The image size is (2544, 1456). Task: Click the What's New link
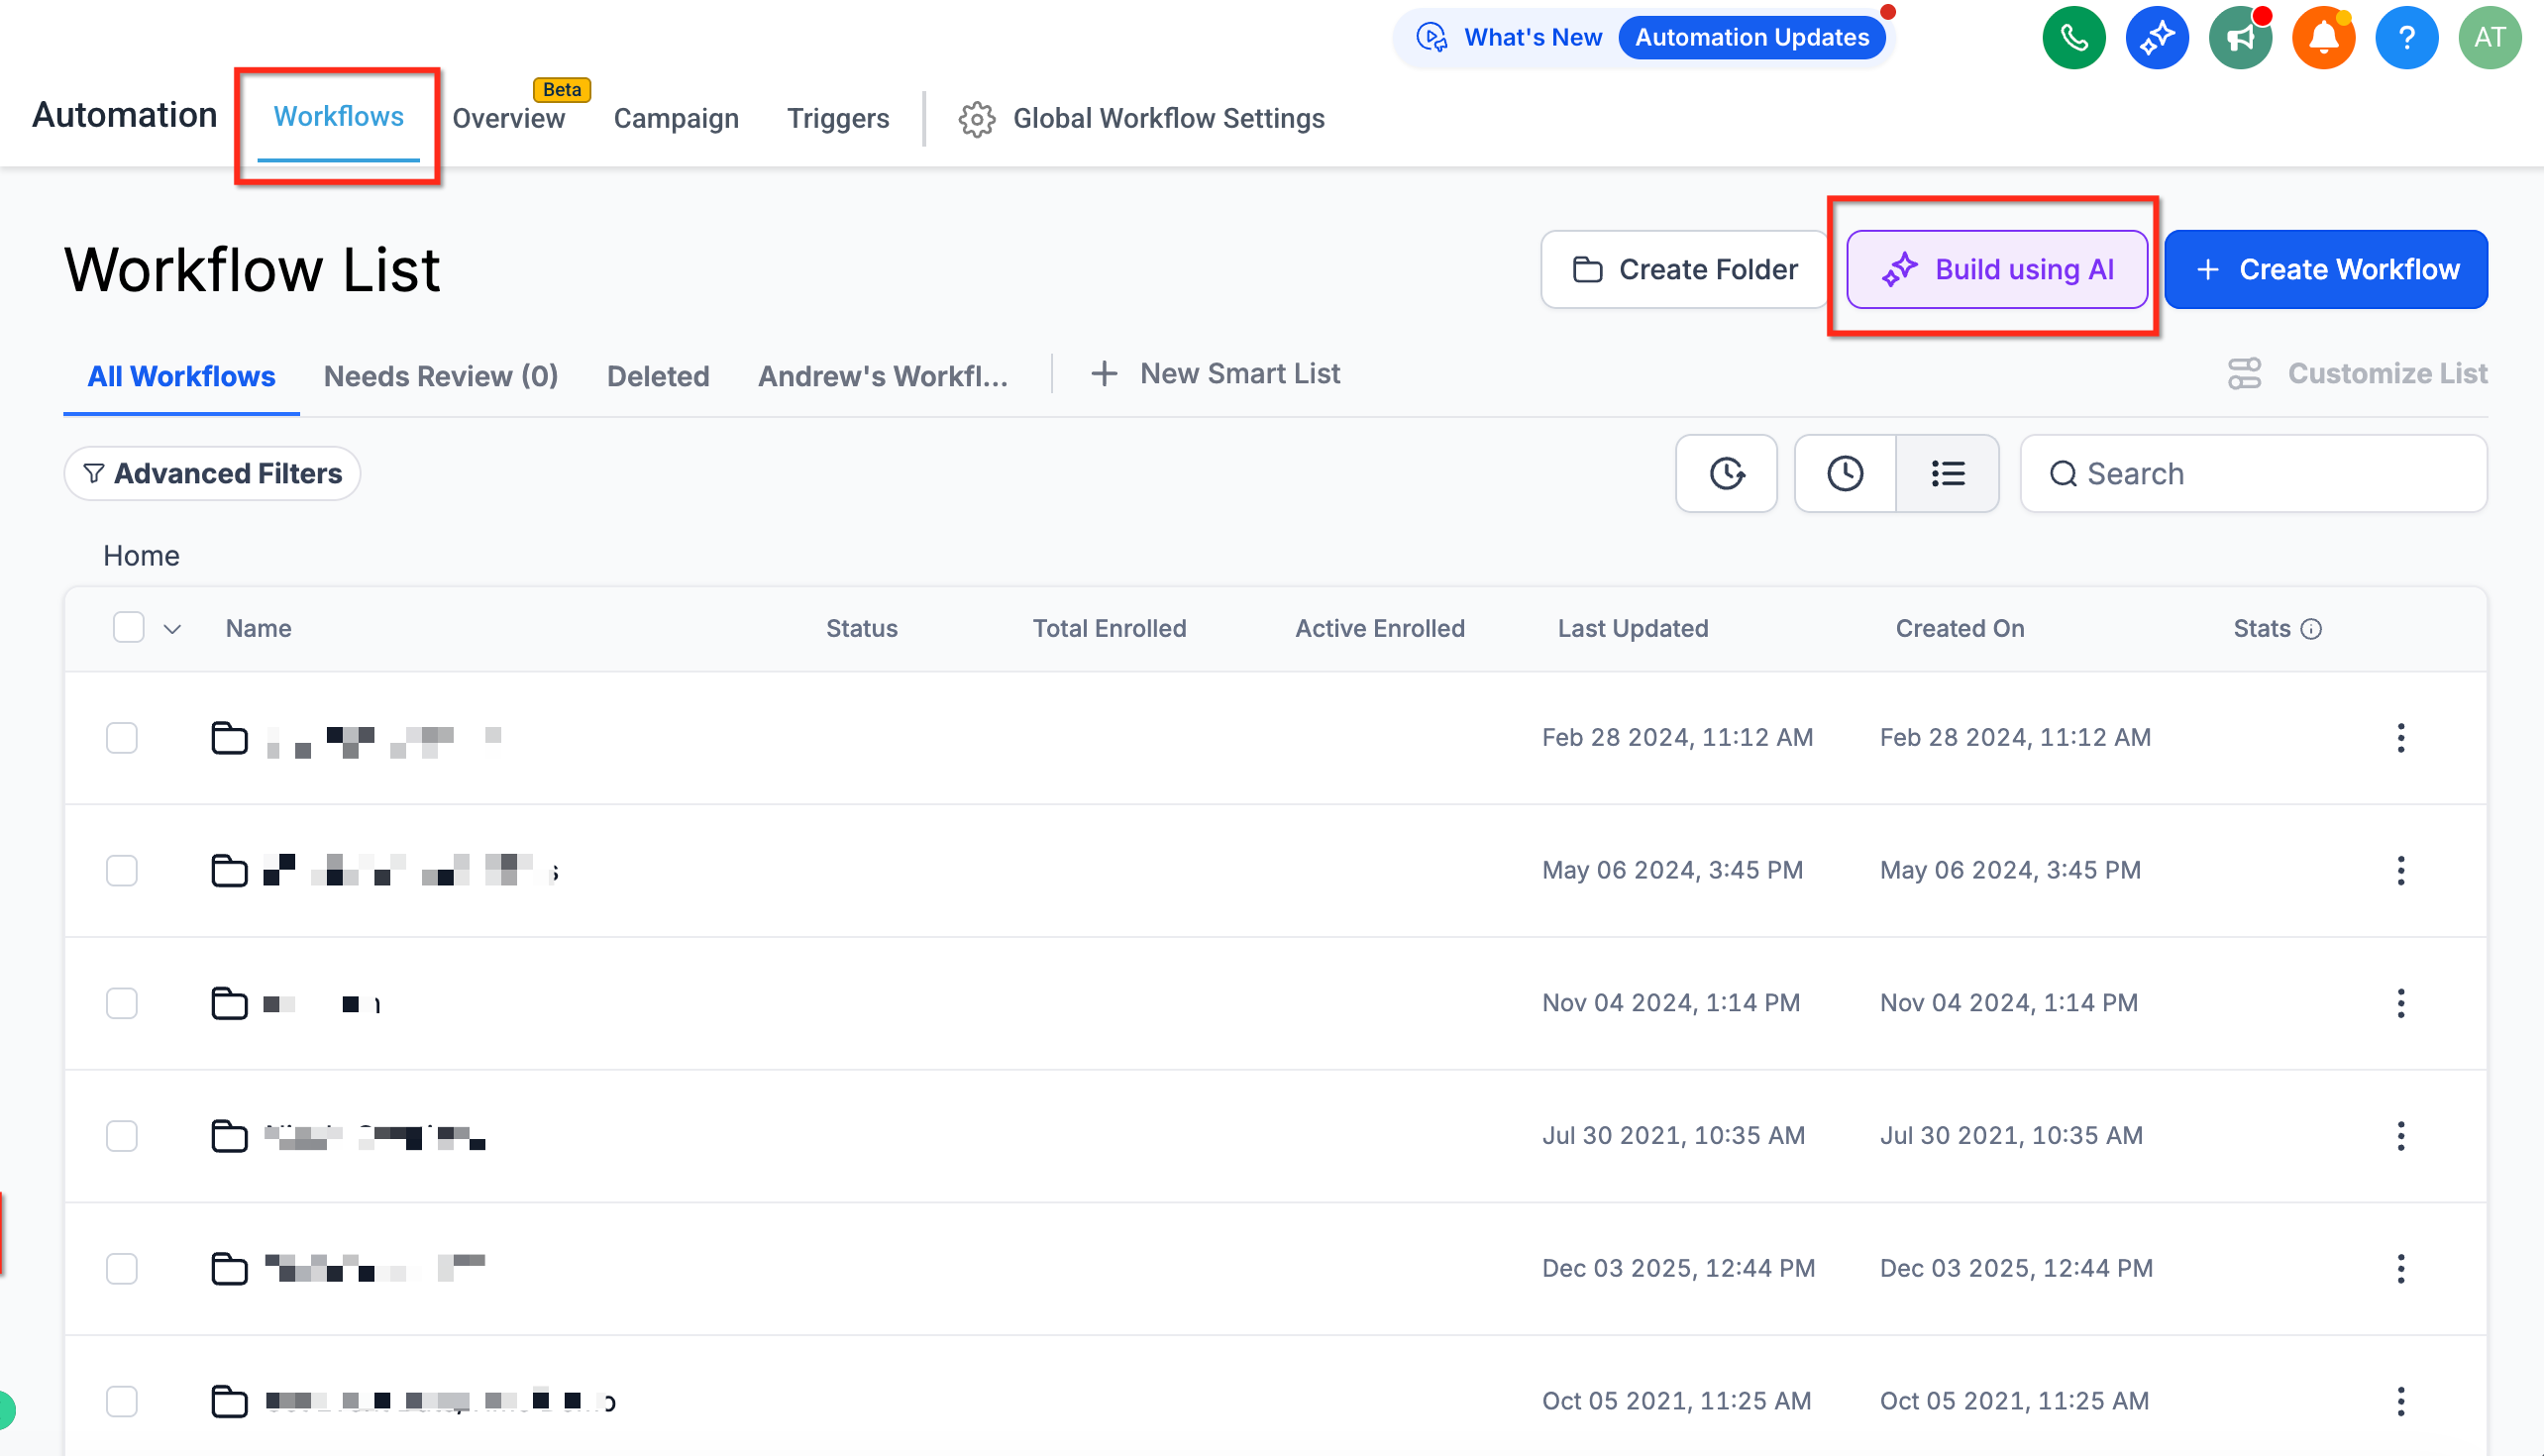click(1532, 38)
